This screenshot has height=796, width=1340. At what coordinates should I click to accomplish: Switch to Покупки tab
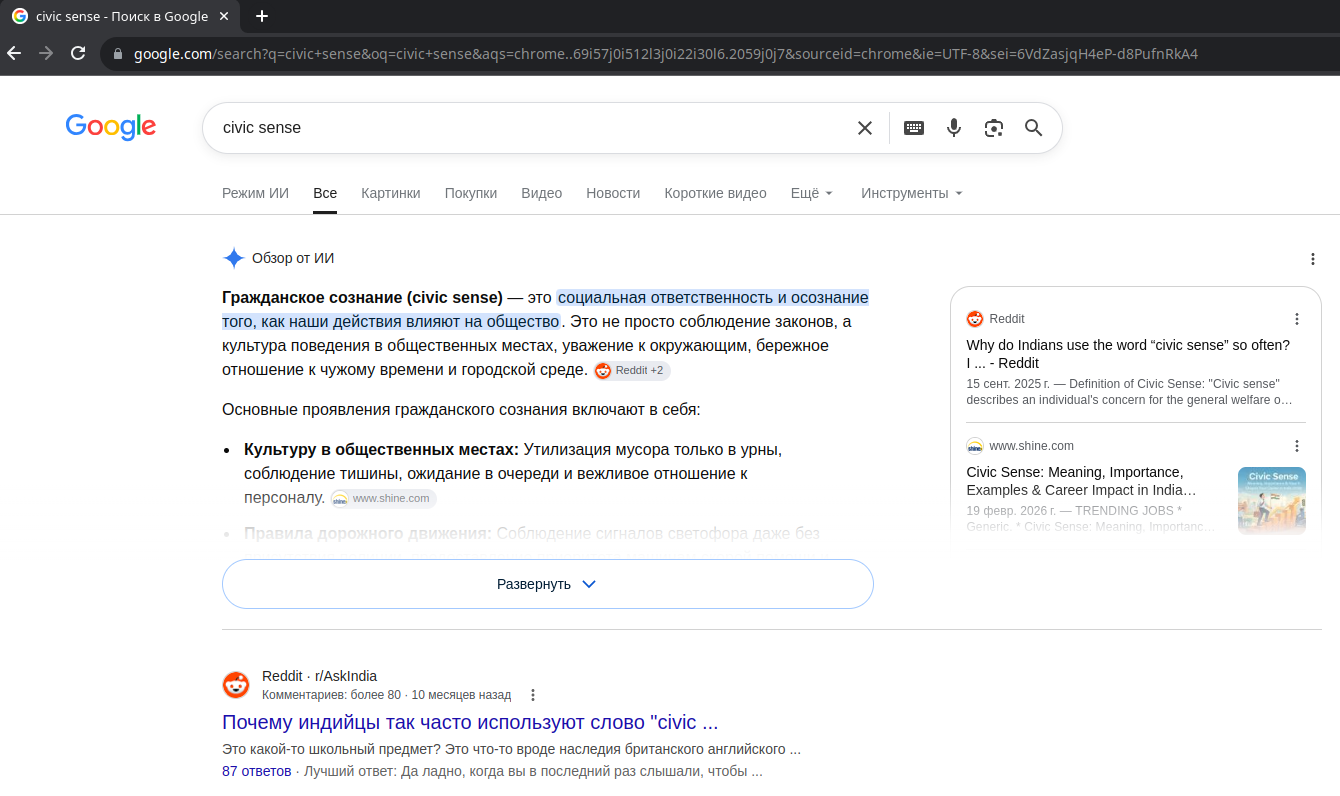[x=471, y=193]
